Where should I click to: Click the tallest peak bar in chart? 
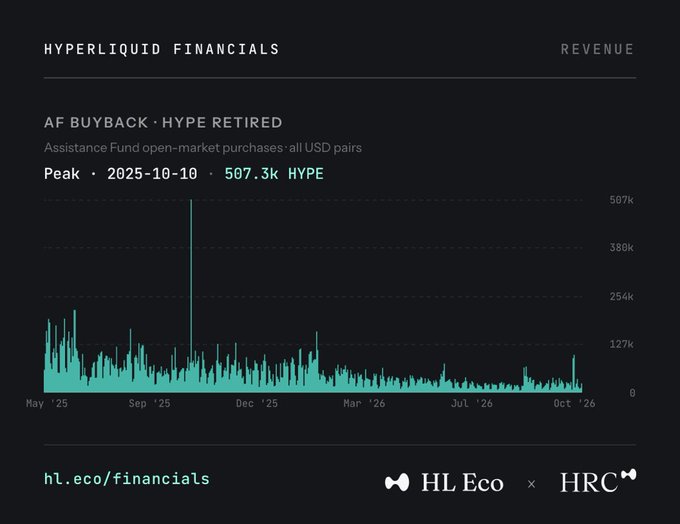click(x=191, y=295)
